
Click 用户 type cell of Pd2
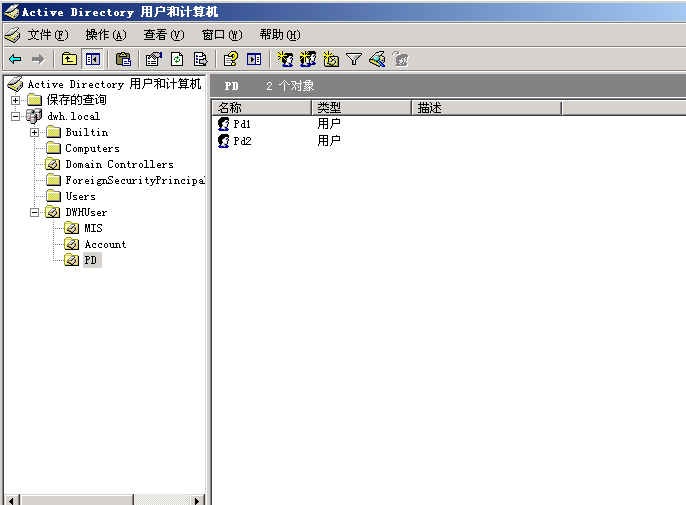tap(329, 141)
